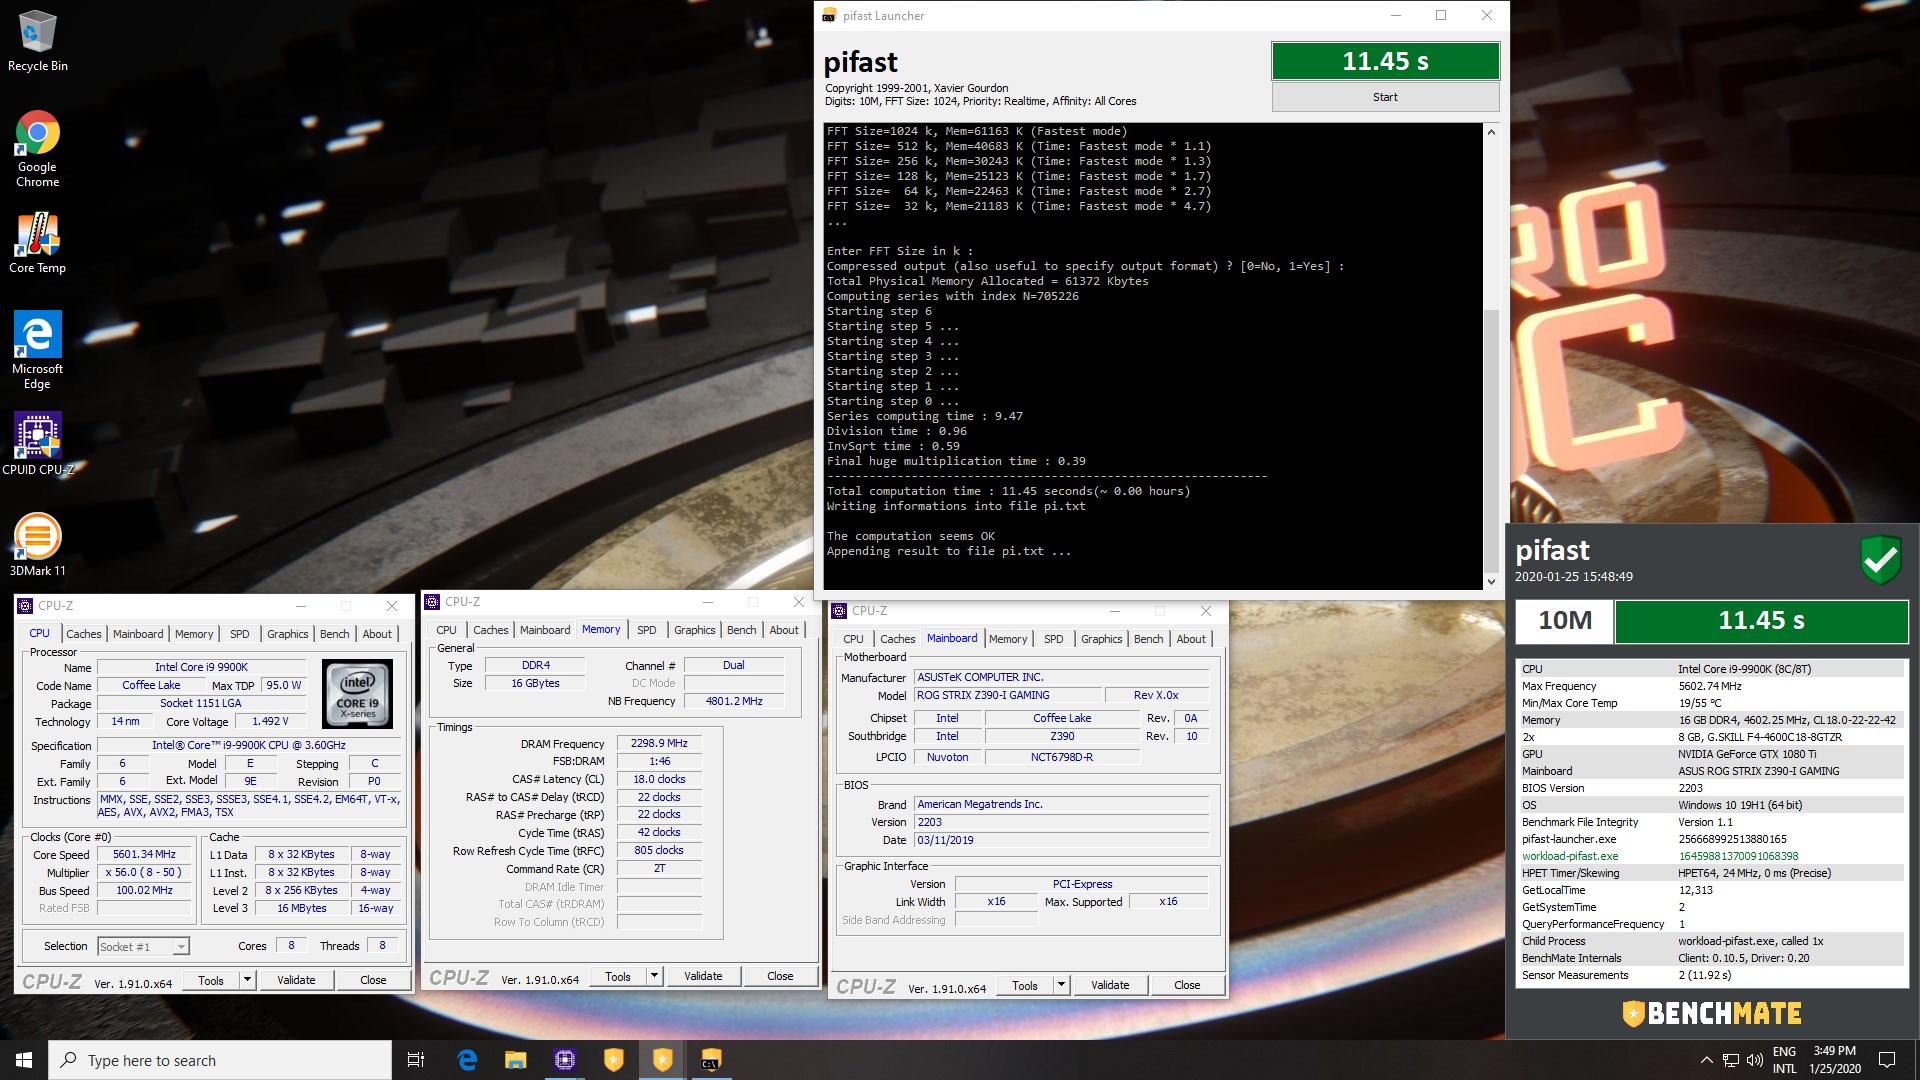Open the volume control in tray
Screen dimensions: 1920x1080
pos(1754,1060)
